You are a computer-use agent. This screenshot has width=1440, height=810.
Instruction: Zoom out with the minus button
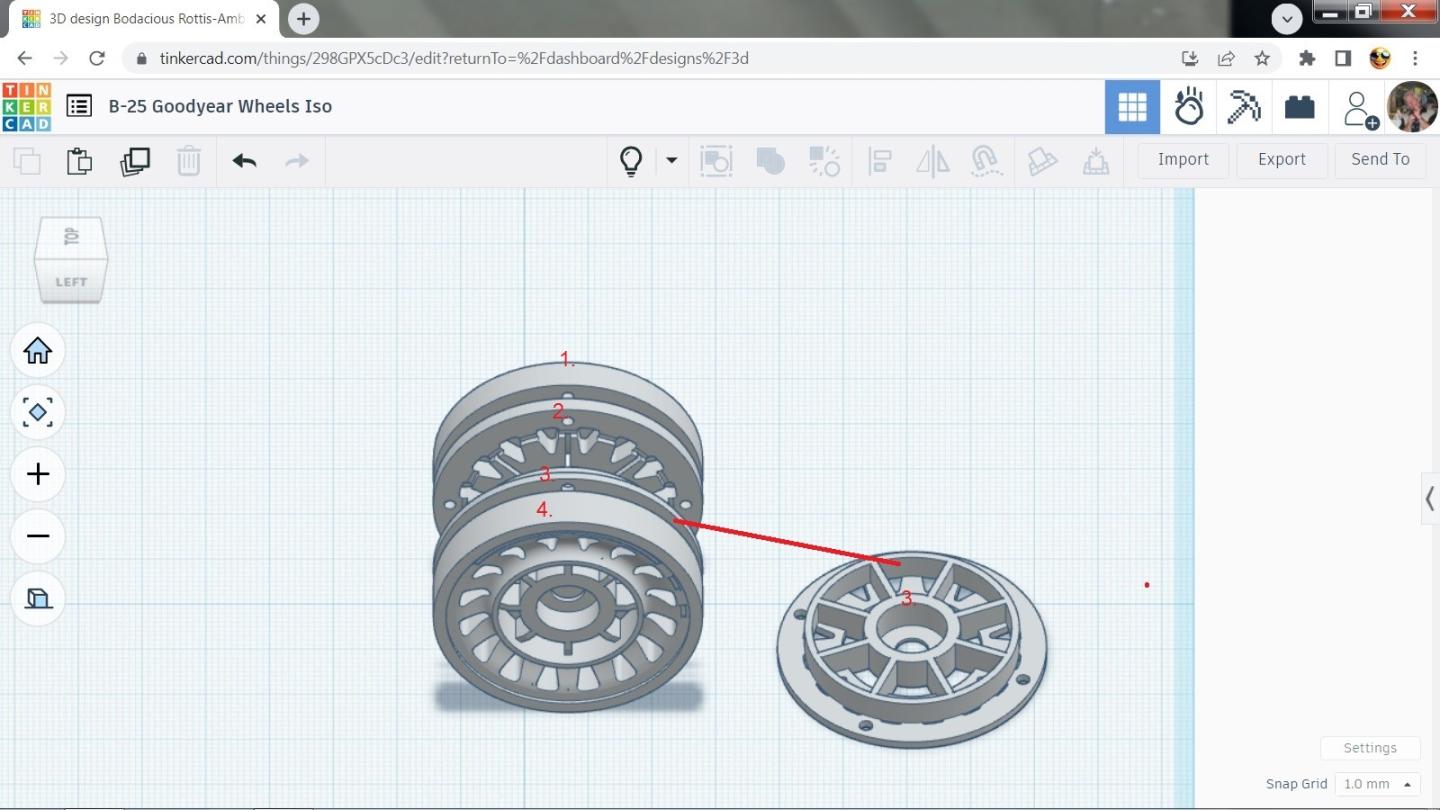click(38, 536)
